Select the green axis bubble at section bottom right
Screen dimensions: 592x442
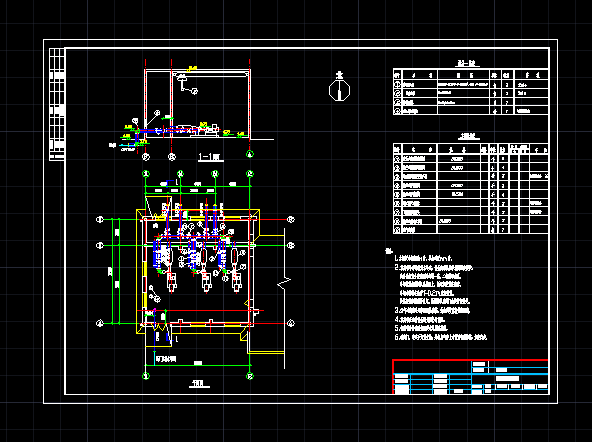coord(250,154)
